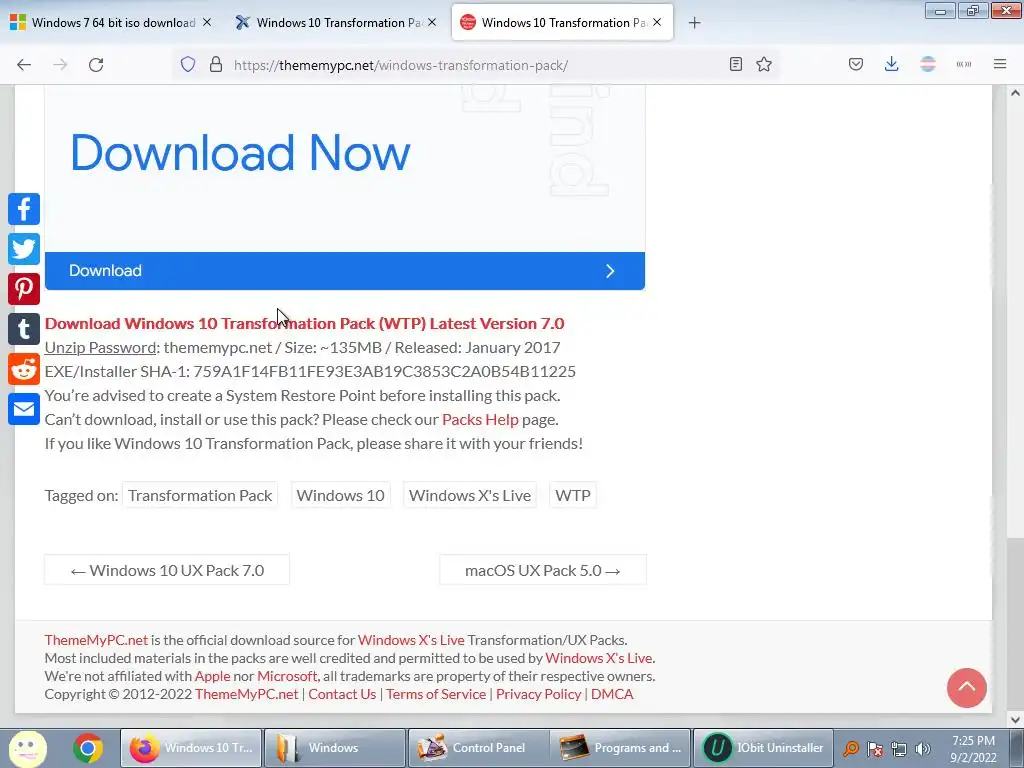The width and height of the screenshot is (1024, 768).
Task: Close the middle Windows 10 Transformation tab
Action: (x=432, y=22)
